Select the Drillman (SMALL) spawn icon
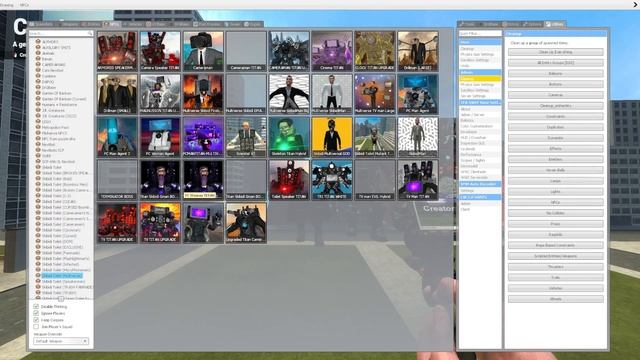 (x=117, y=94)
